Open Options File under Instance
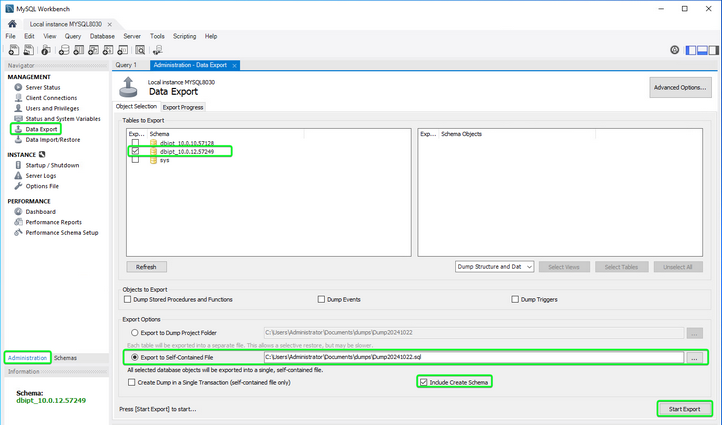Screen dimensions: 722x425 point(42,186)
